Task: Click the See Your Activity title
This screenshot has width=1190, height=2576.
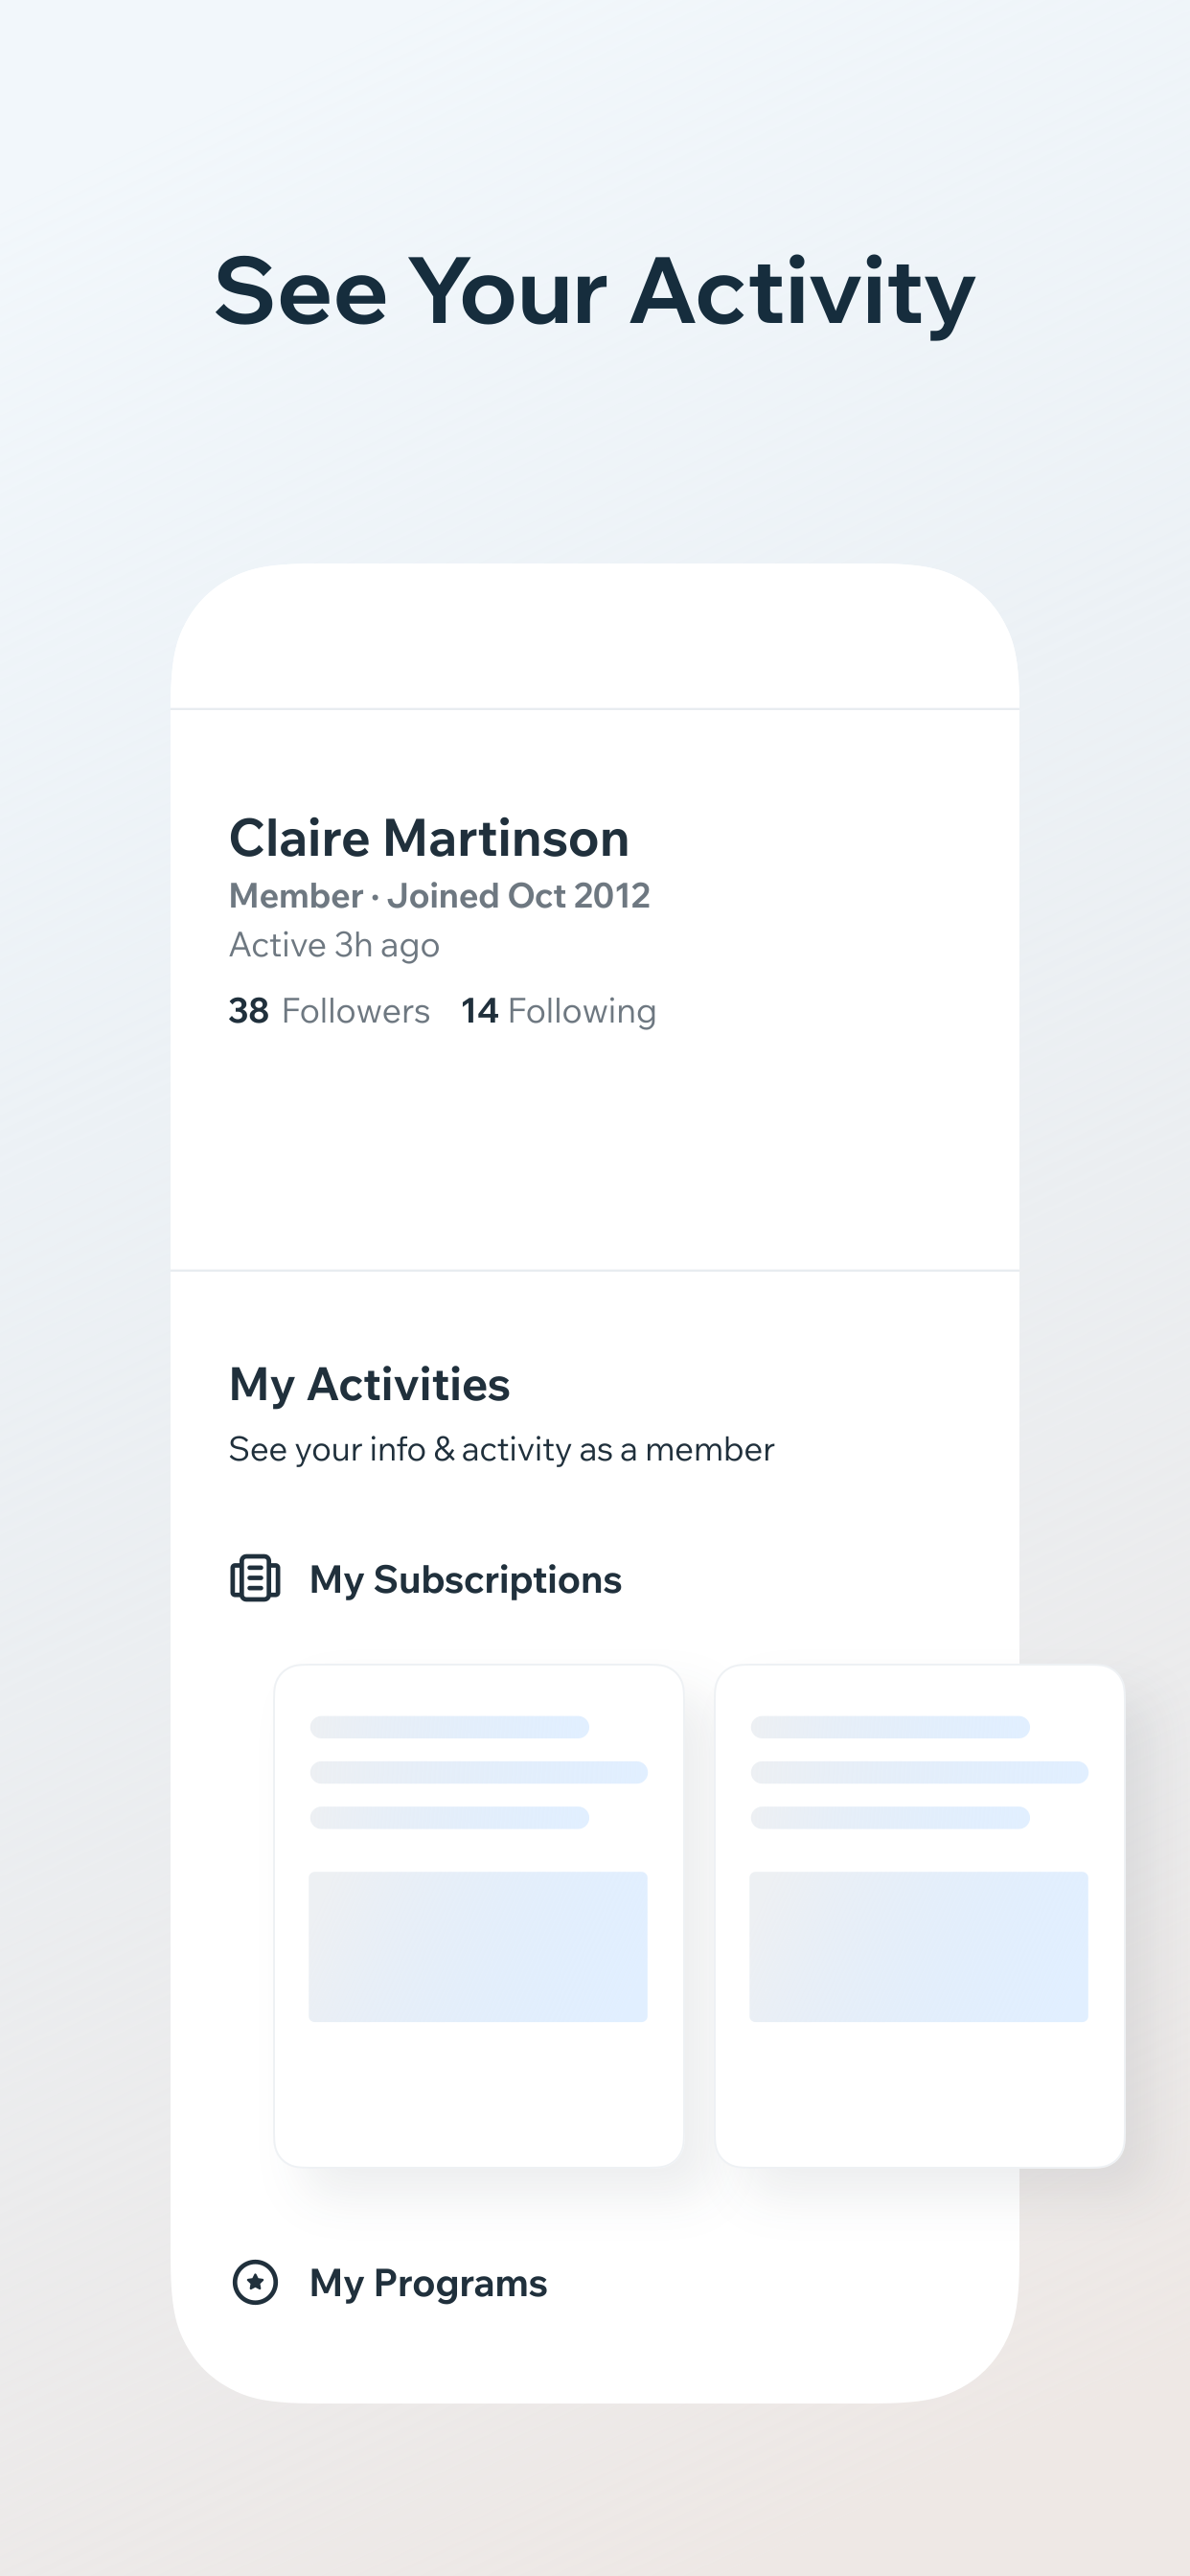Action: [x=595, y=291]
